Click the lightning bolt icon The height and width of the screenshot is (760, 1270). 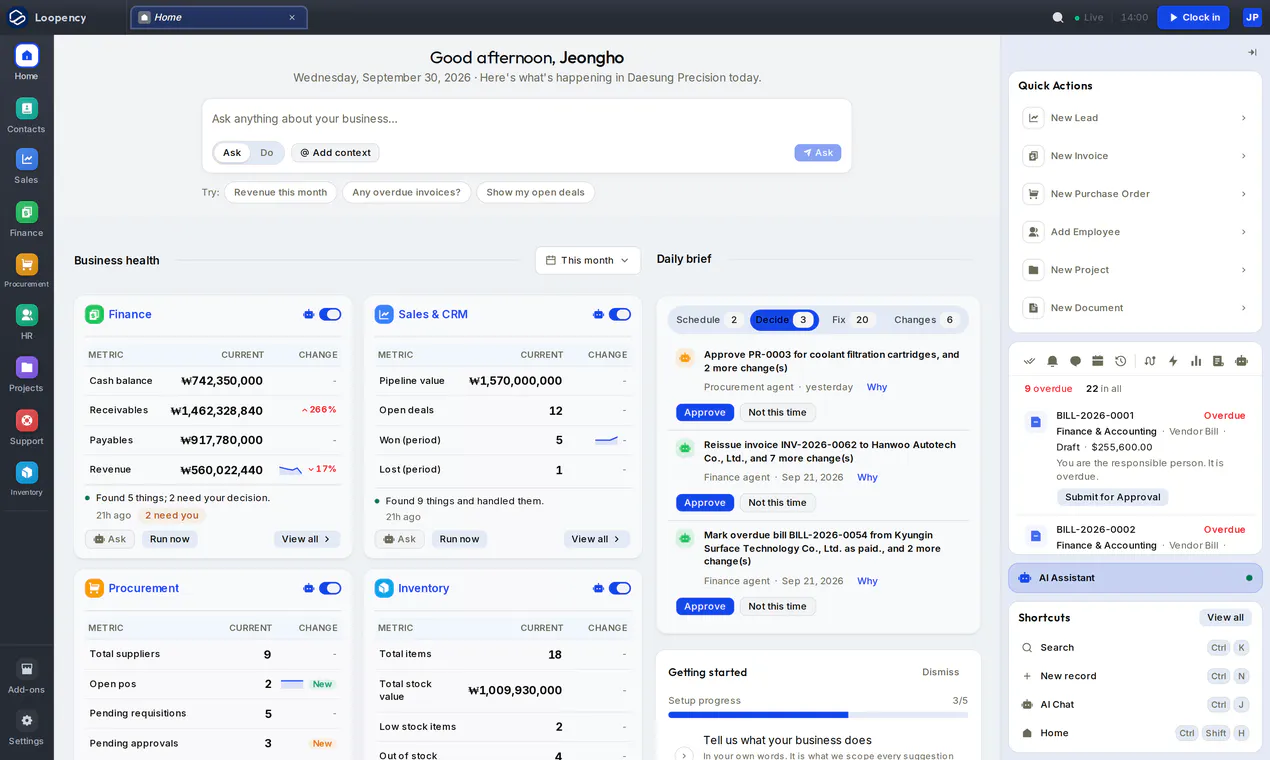click(1173, 361)
